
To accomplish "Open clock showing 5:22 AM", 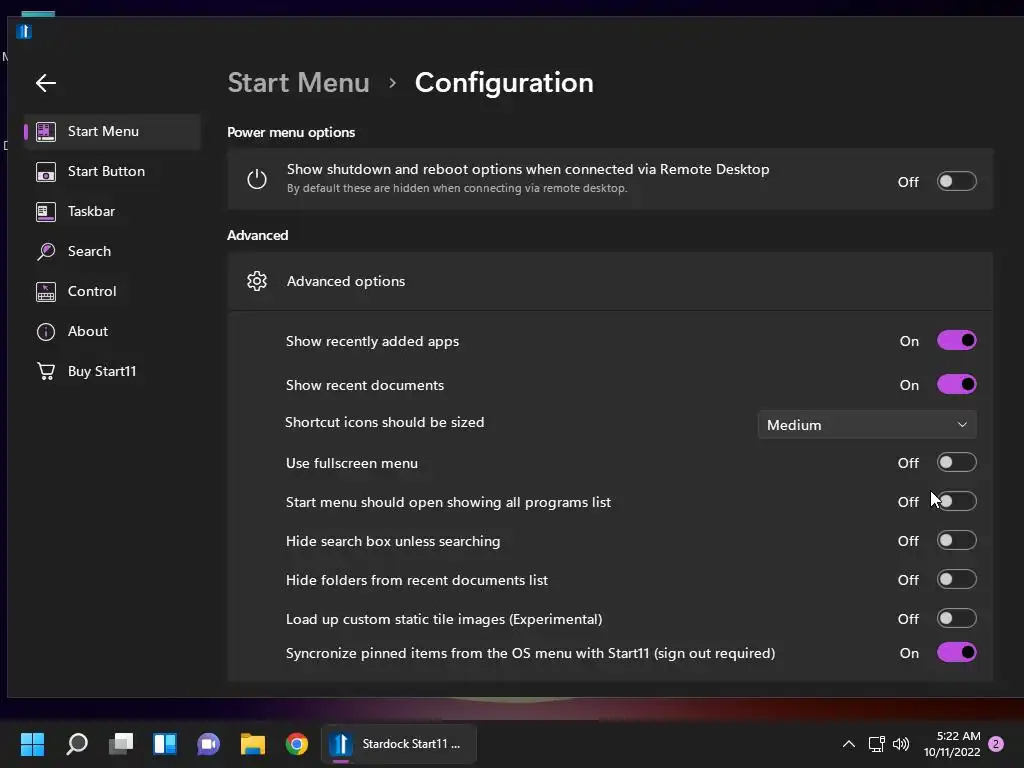I will click(x=952, y=744).
